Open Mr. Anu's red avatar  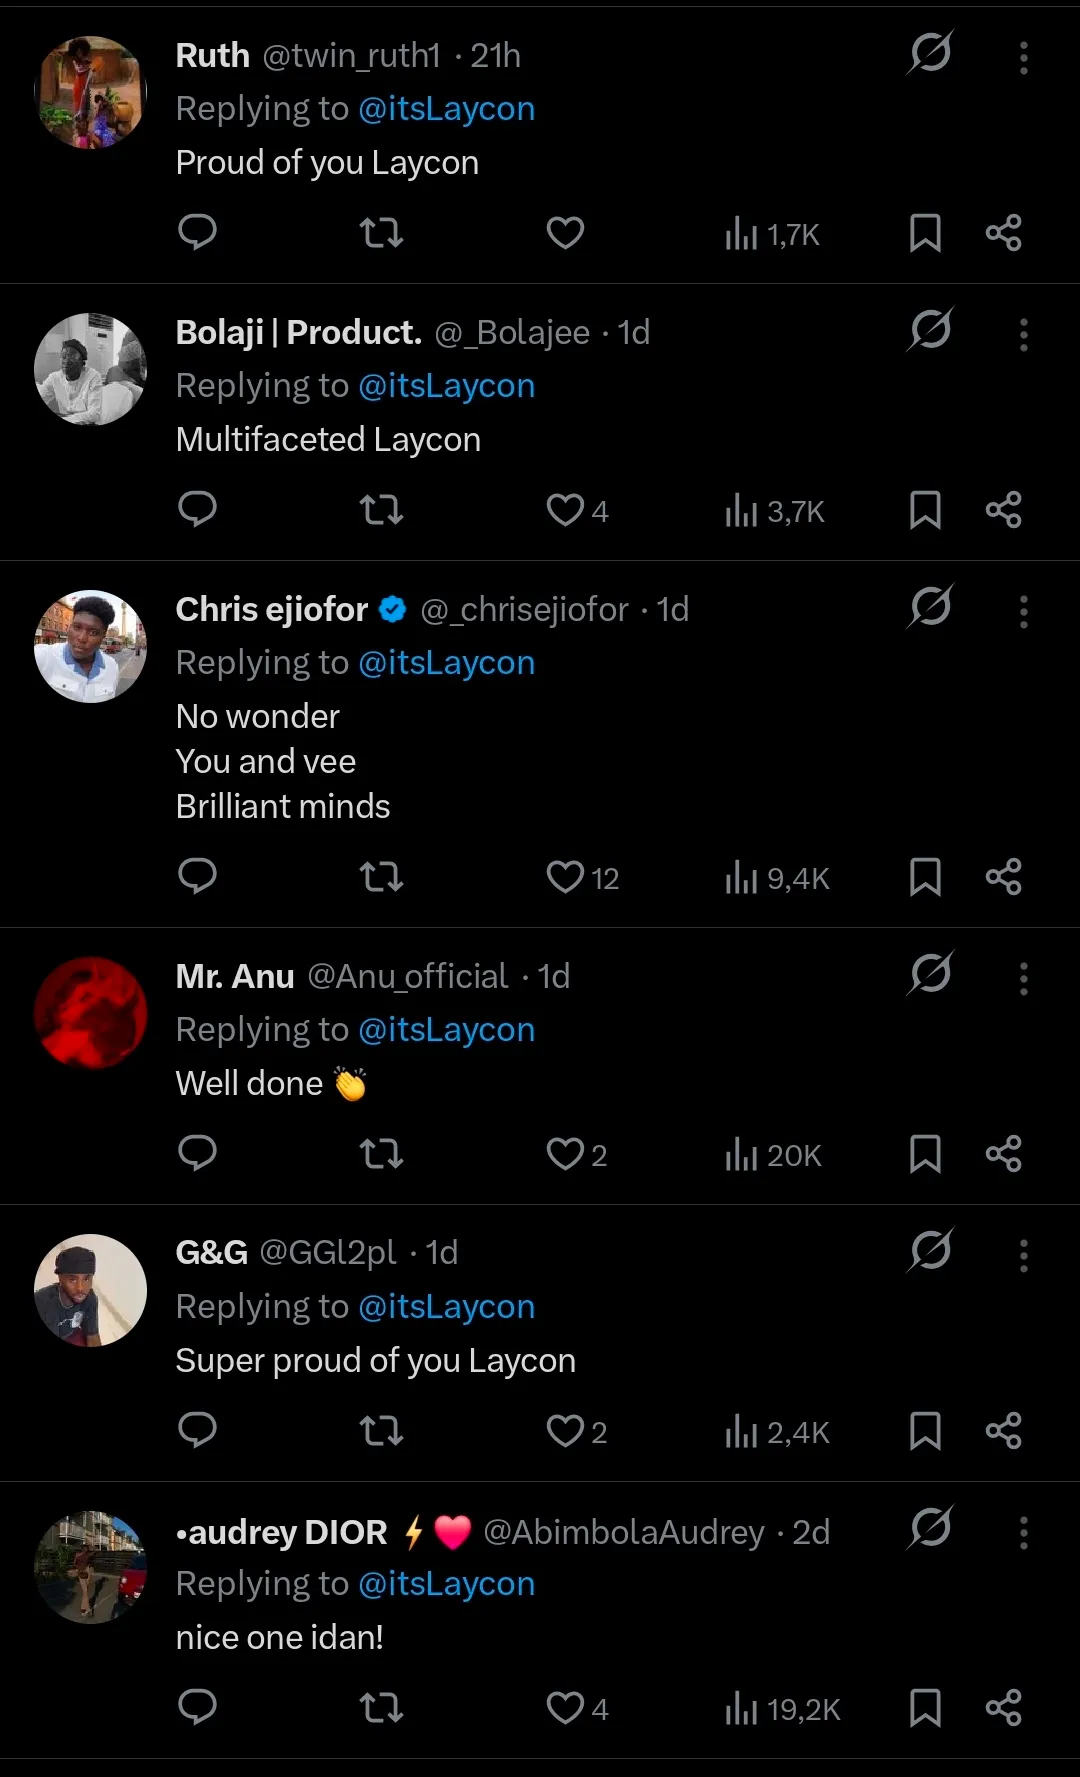pyautogui.click(x=91, y=1013)
